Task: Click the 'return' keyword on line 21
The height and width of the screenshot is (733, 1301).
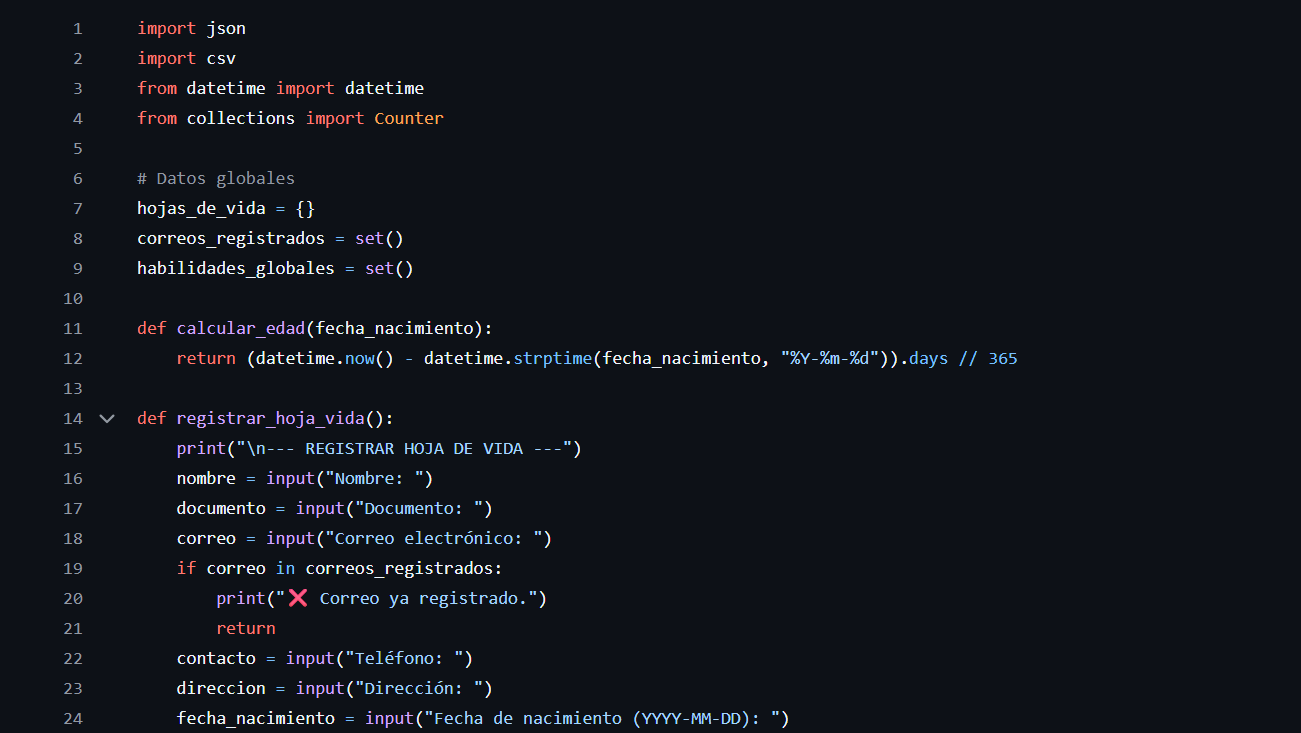Action: point(246,628)
